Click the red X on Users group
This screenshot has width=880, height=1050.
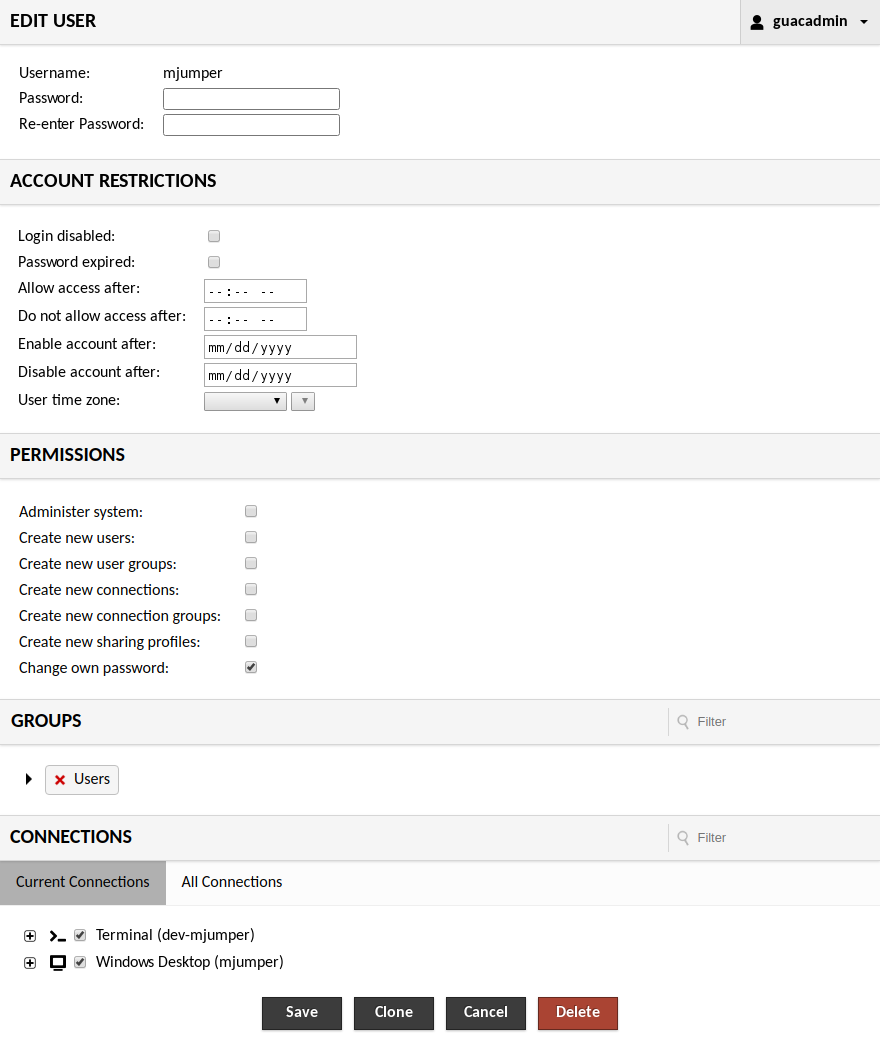tap(60, 780)
